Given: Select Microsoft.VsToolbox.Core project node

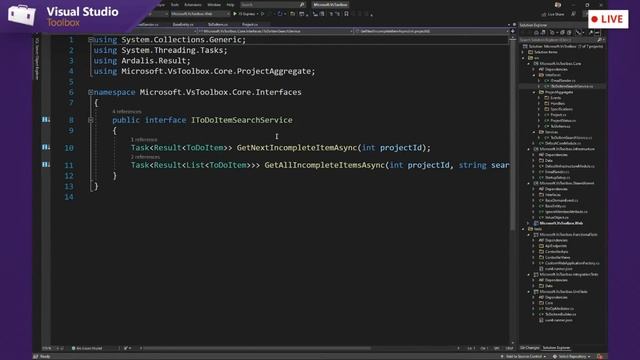Looking at the screenshot, I should point(560,64).
